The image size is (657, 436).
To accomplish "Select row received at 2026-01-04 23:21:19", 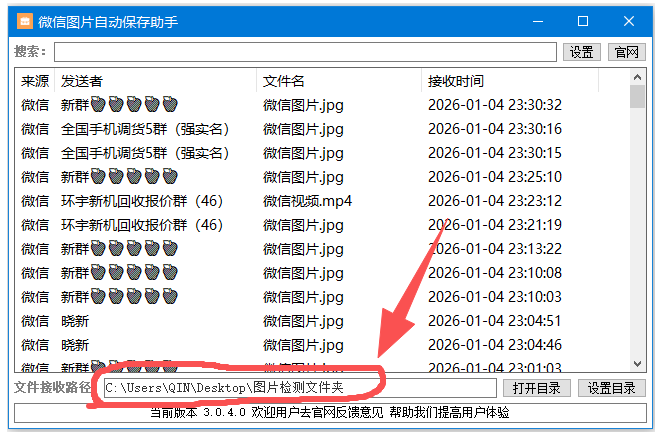I will coord(323,225).
